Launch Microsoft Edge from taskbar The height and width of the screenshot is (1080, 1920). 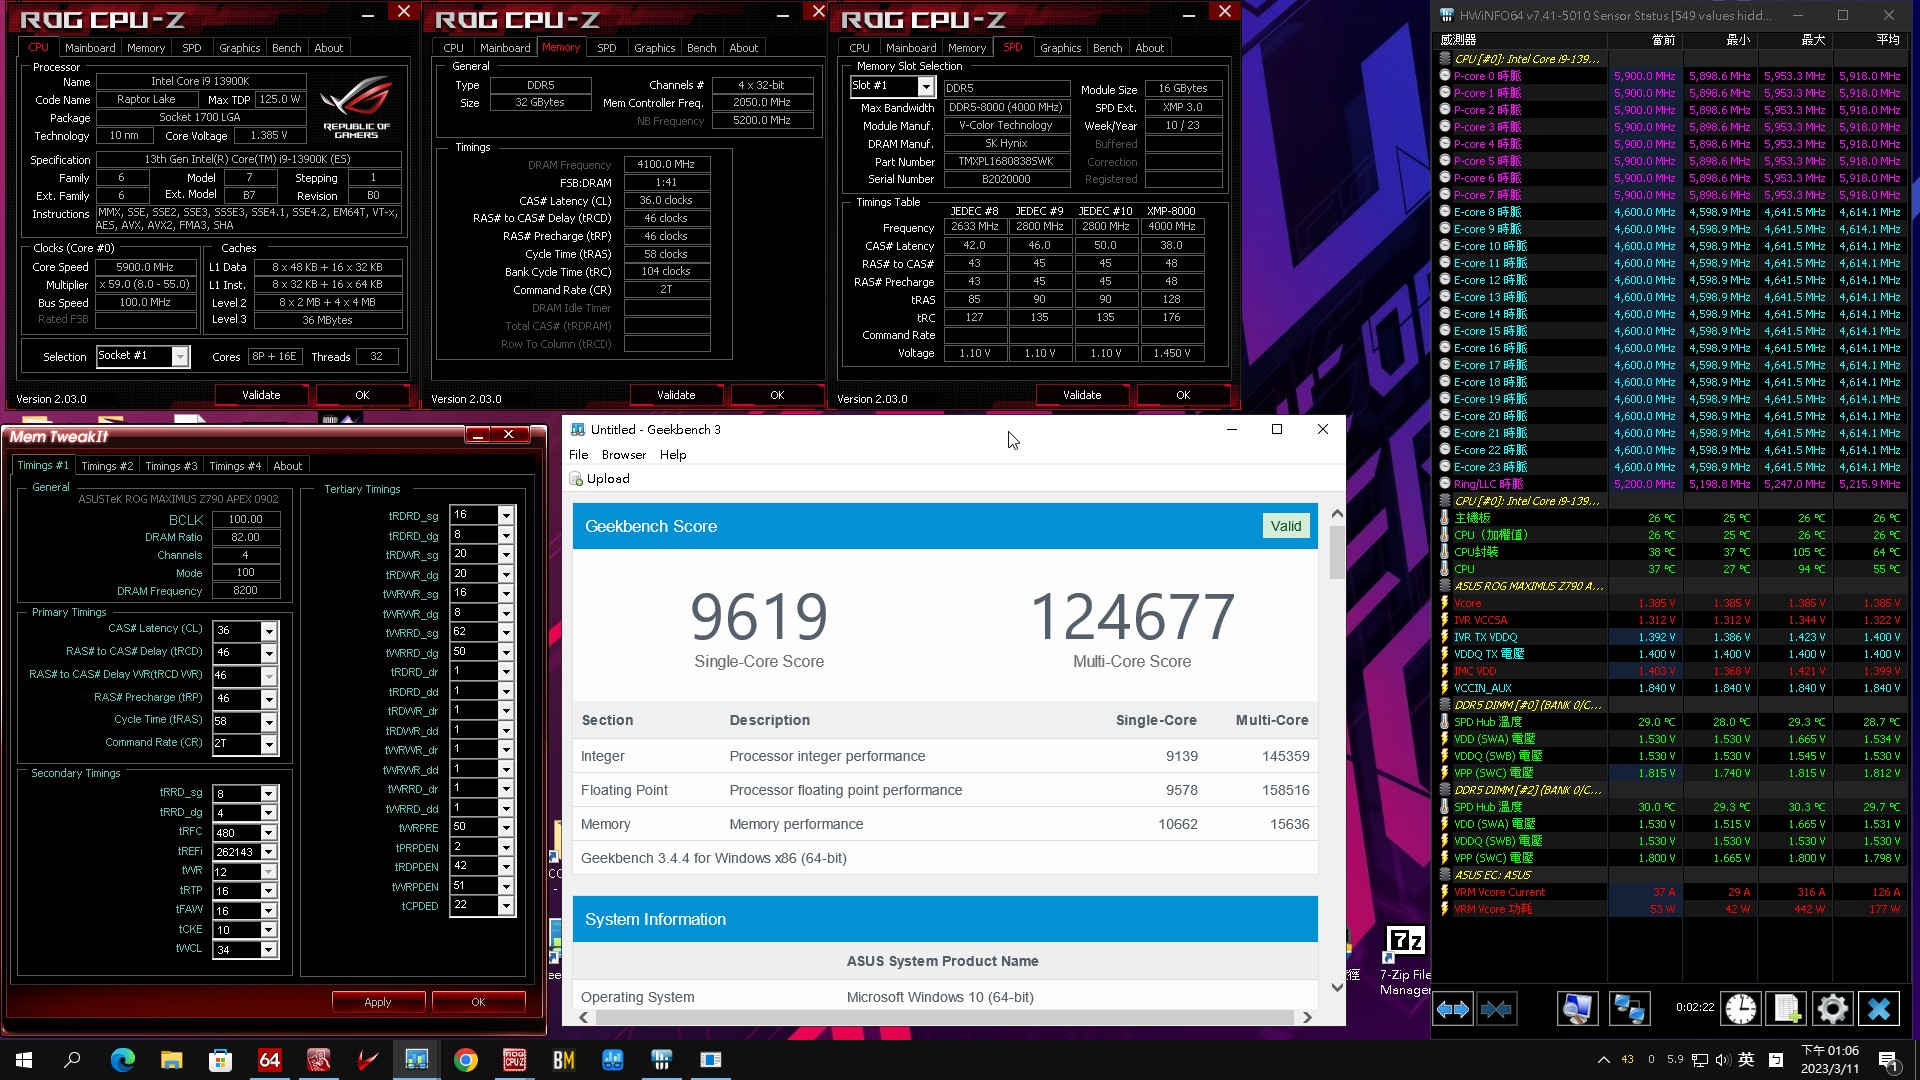pos(122,1060)
